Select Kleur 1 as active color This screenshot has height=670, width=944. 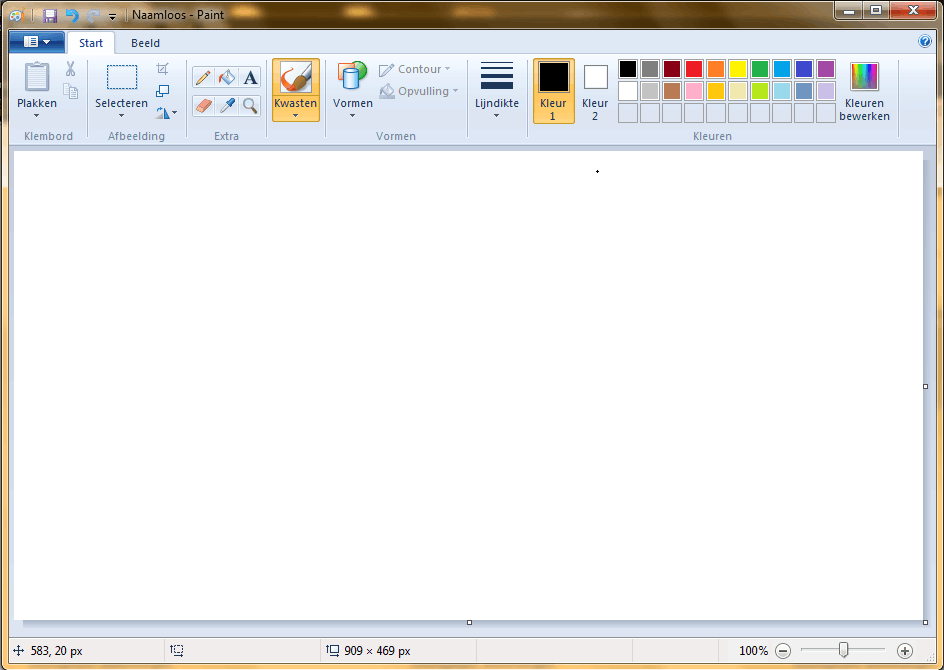coord(553,91)
